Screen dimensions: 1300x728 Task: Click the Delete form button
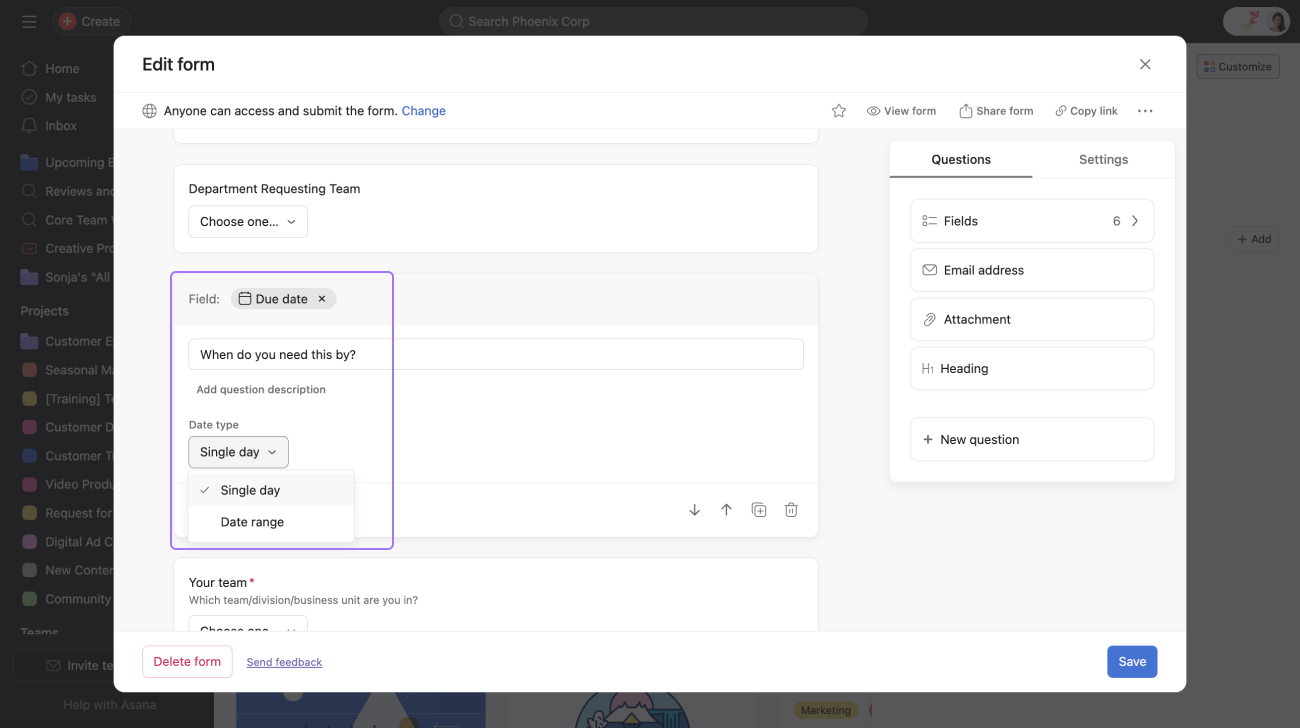pos(187,662)
